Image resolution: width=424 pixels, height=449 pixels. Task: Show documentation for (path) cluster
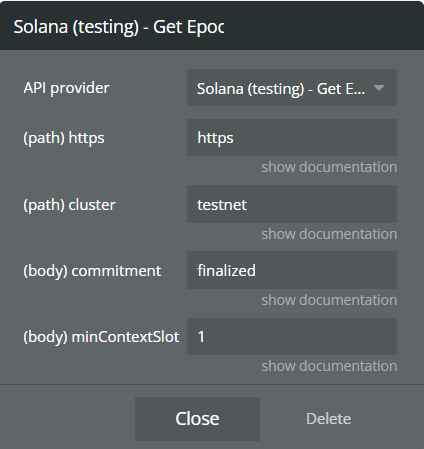click(329, 234)
